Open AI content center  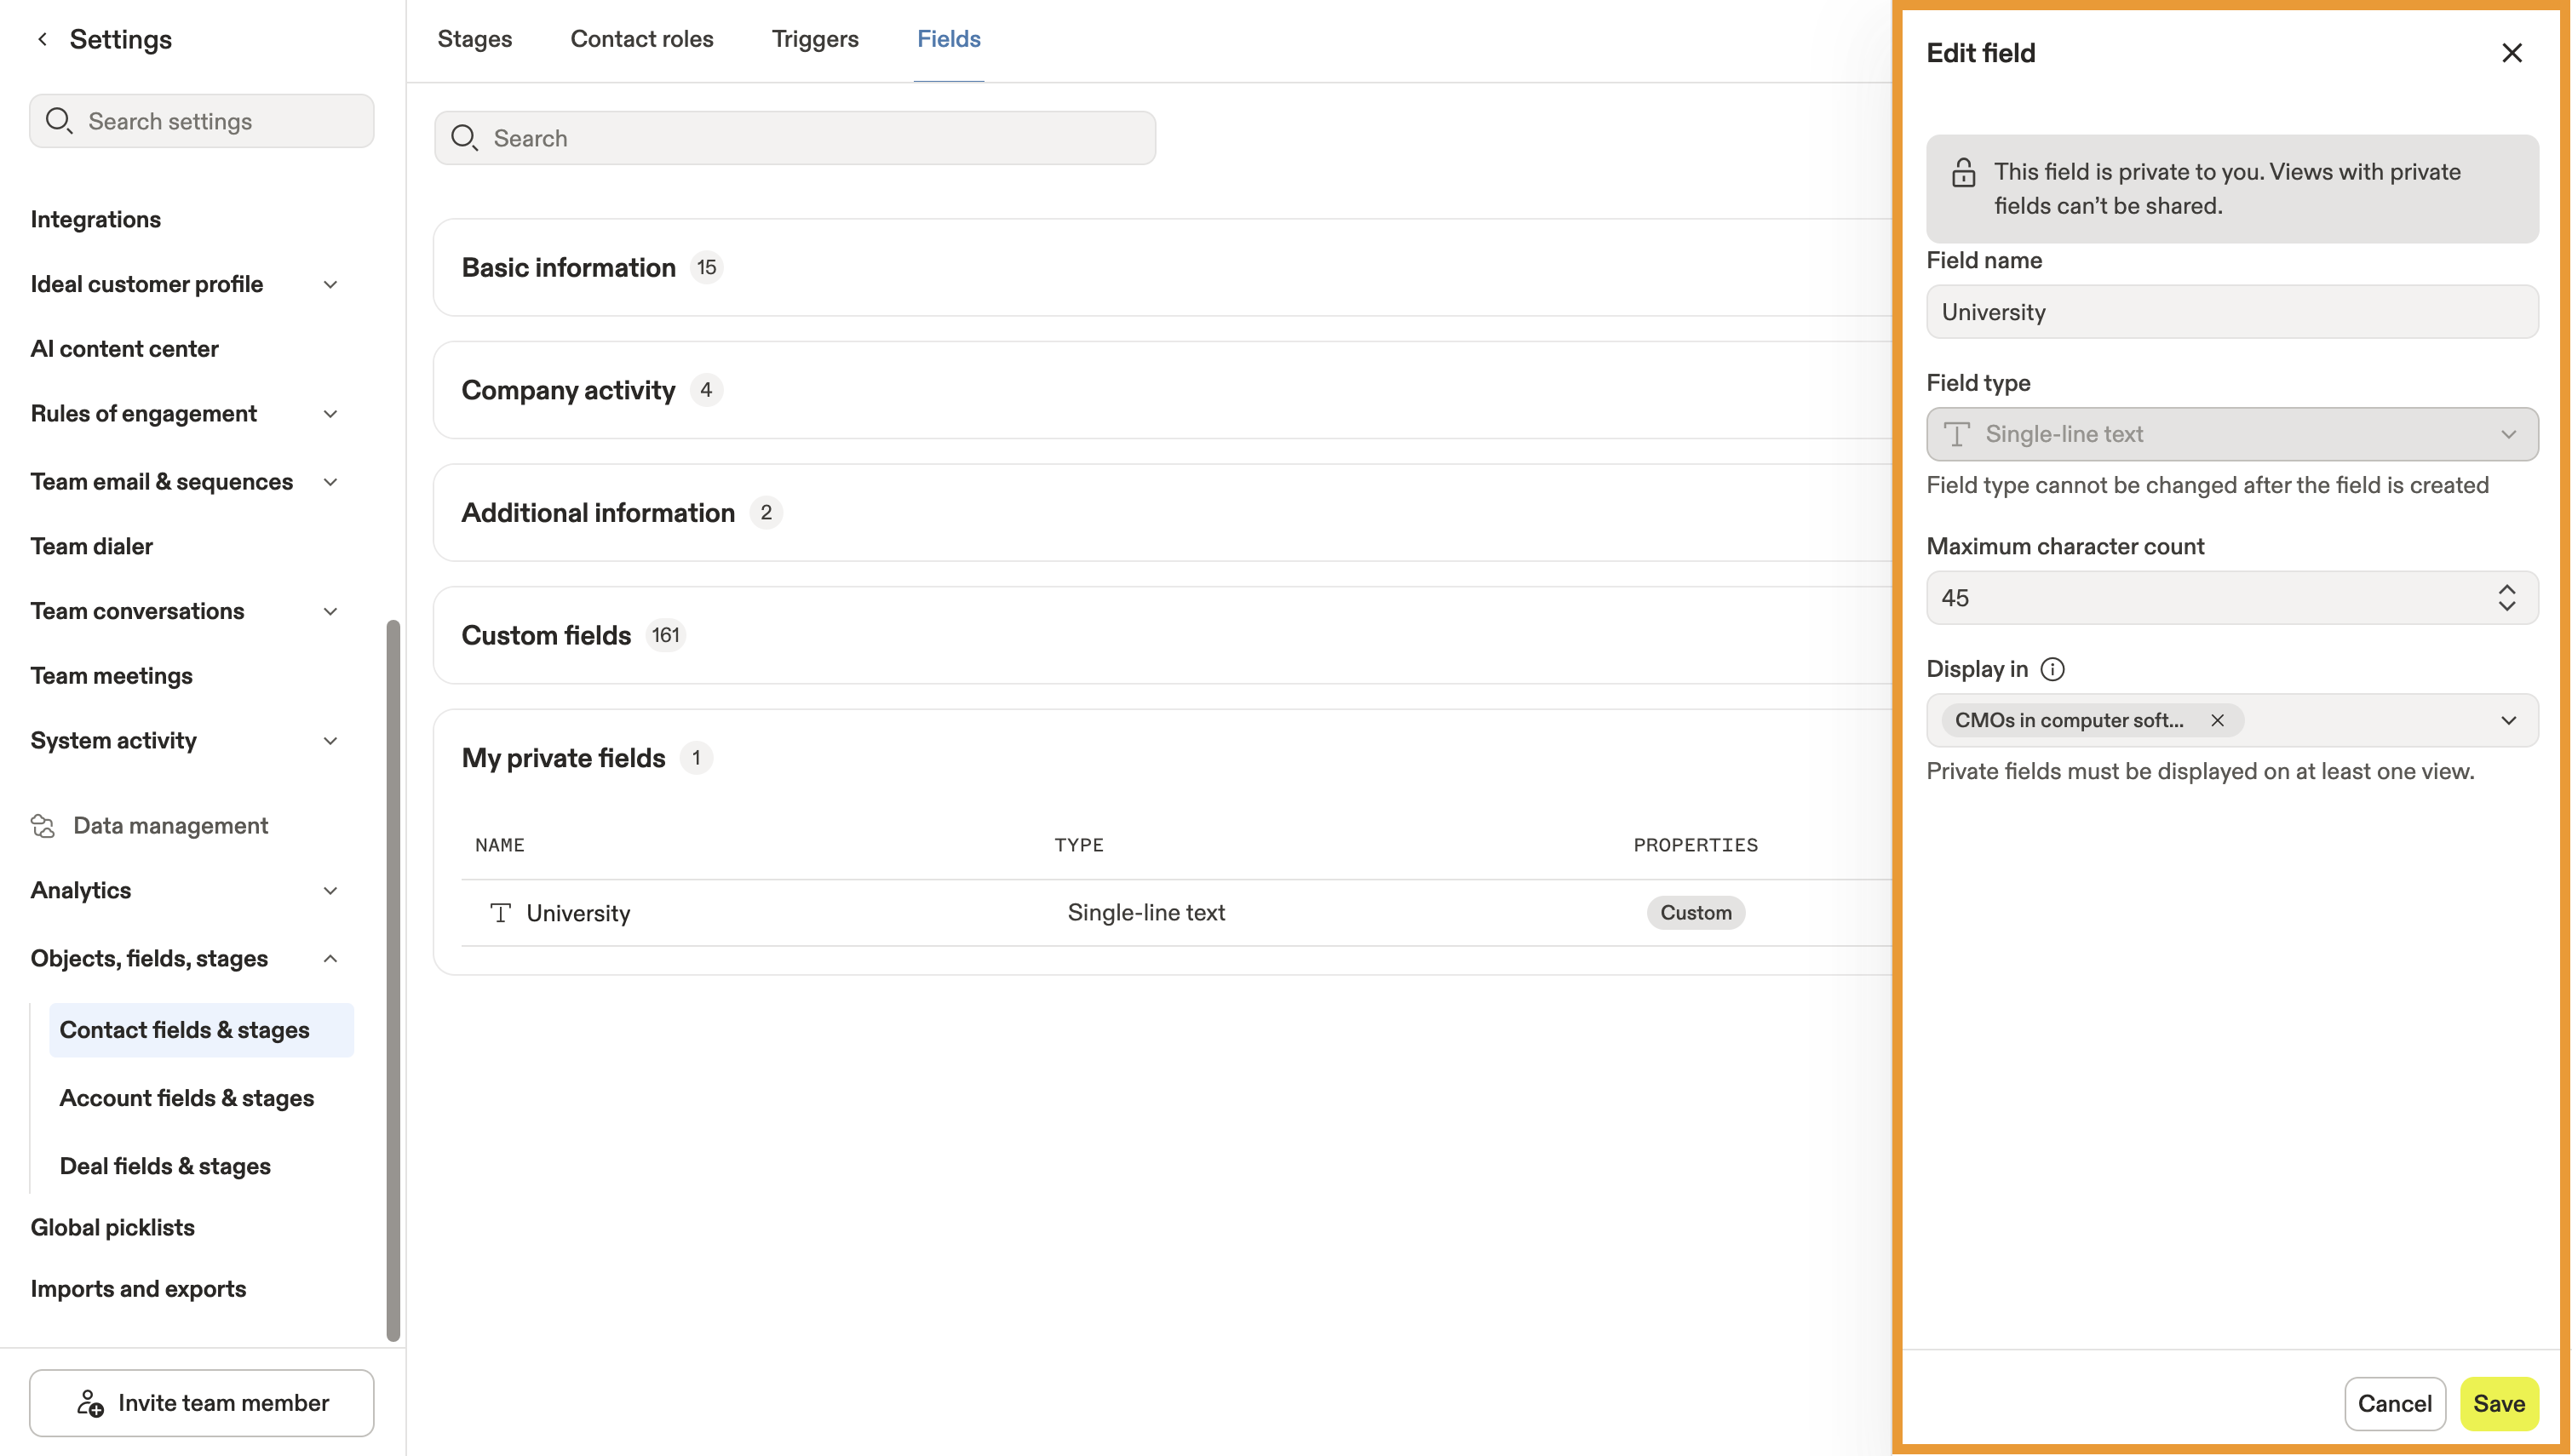coord(124,349)
